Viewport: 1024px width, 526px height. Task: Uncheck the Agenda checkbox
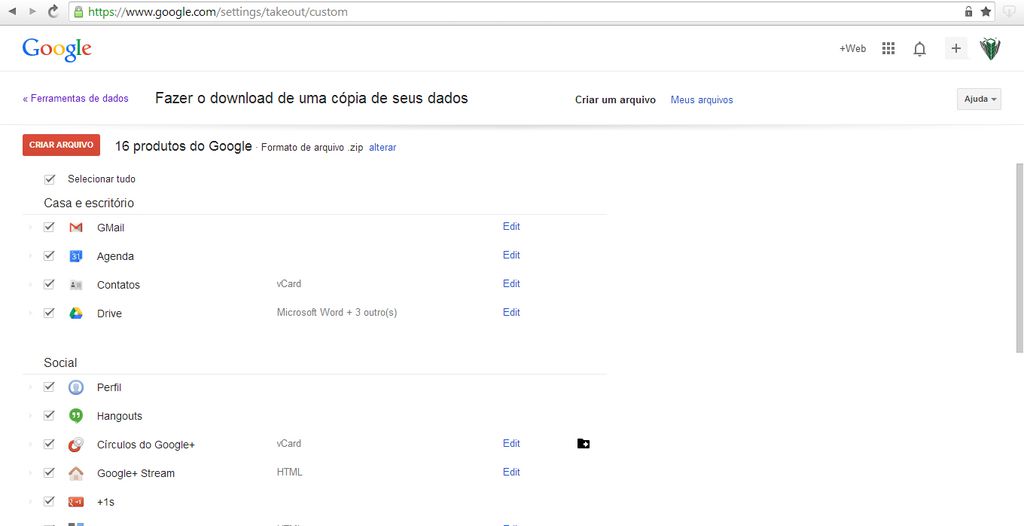coord(49,255)
